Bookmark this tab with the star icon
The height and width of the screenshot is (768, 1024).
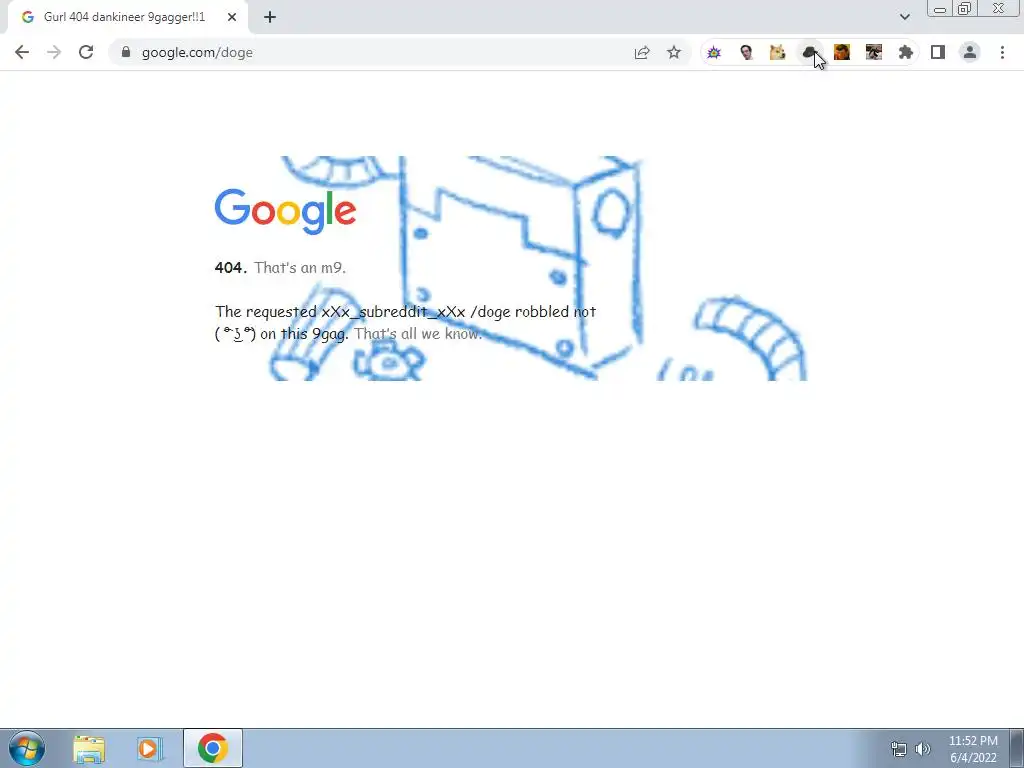pyautogui.click(x=674, y=52)
